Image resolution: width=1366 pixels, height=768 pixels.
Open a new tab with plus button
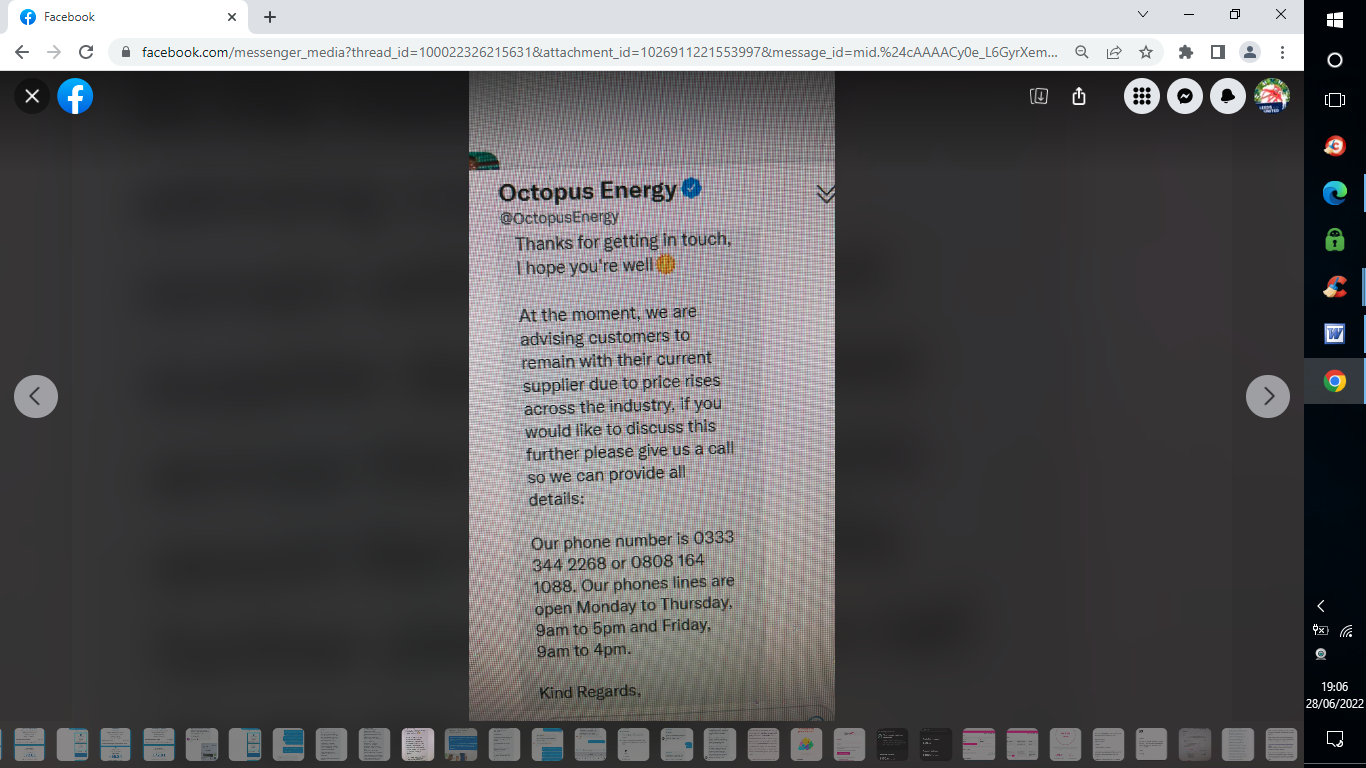click(270, 17)
